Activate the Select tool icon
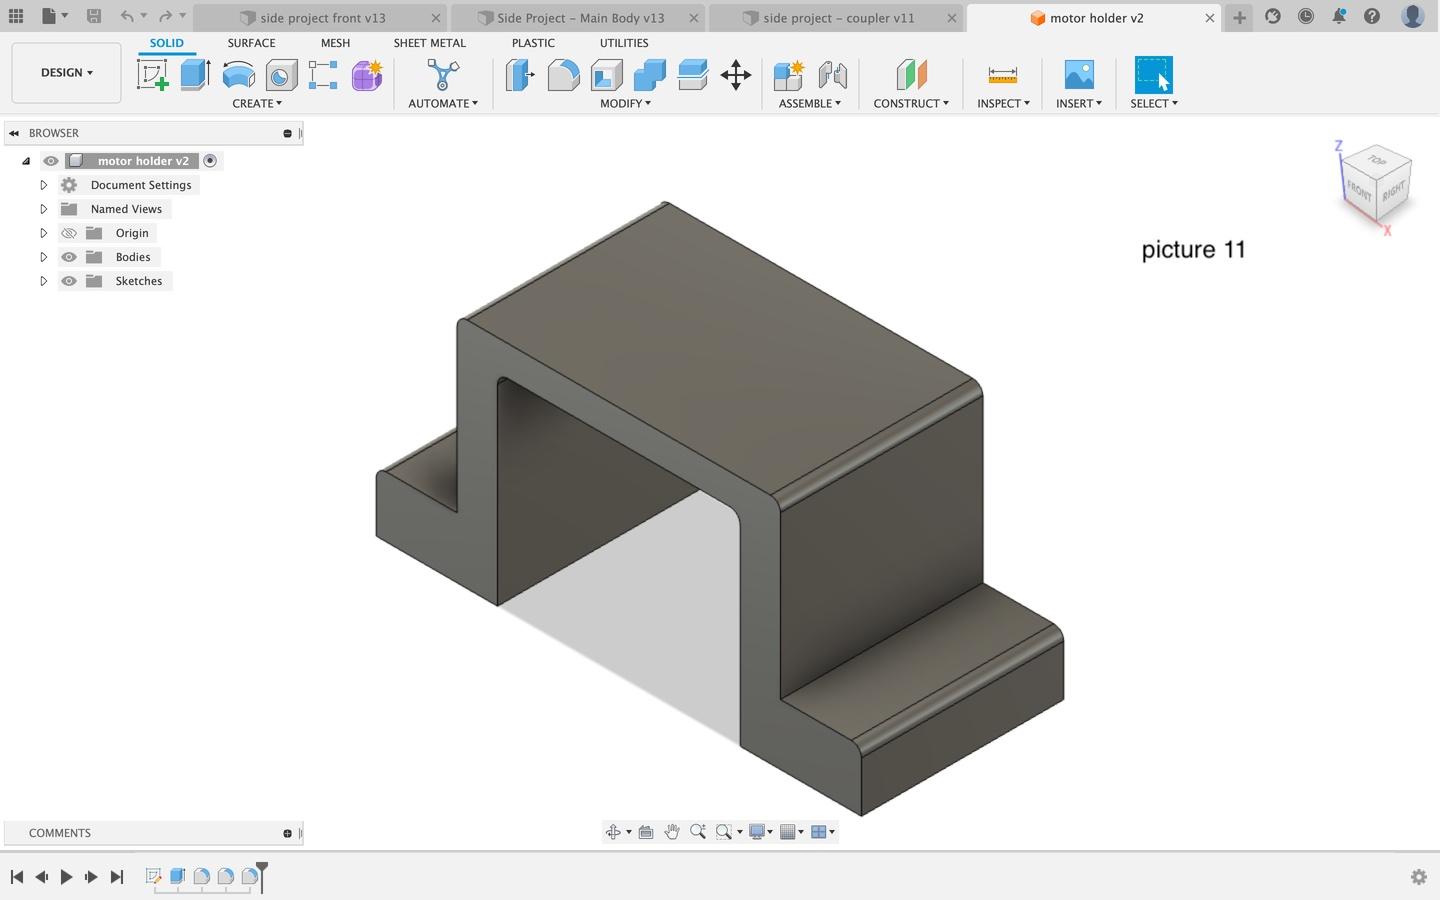 tap(1153, 75)
